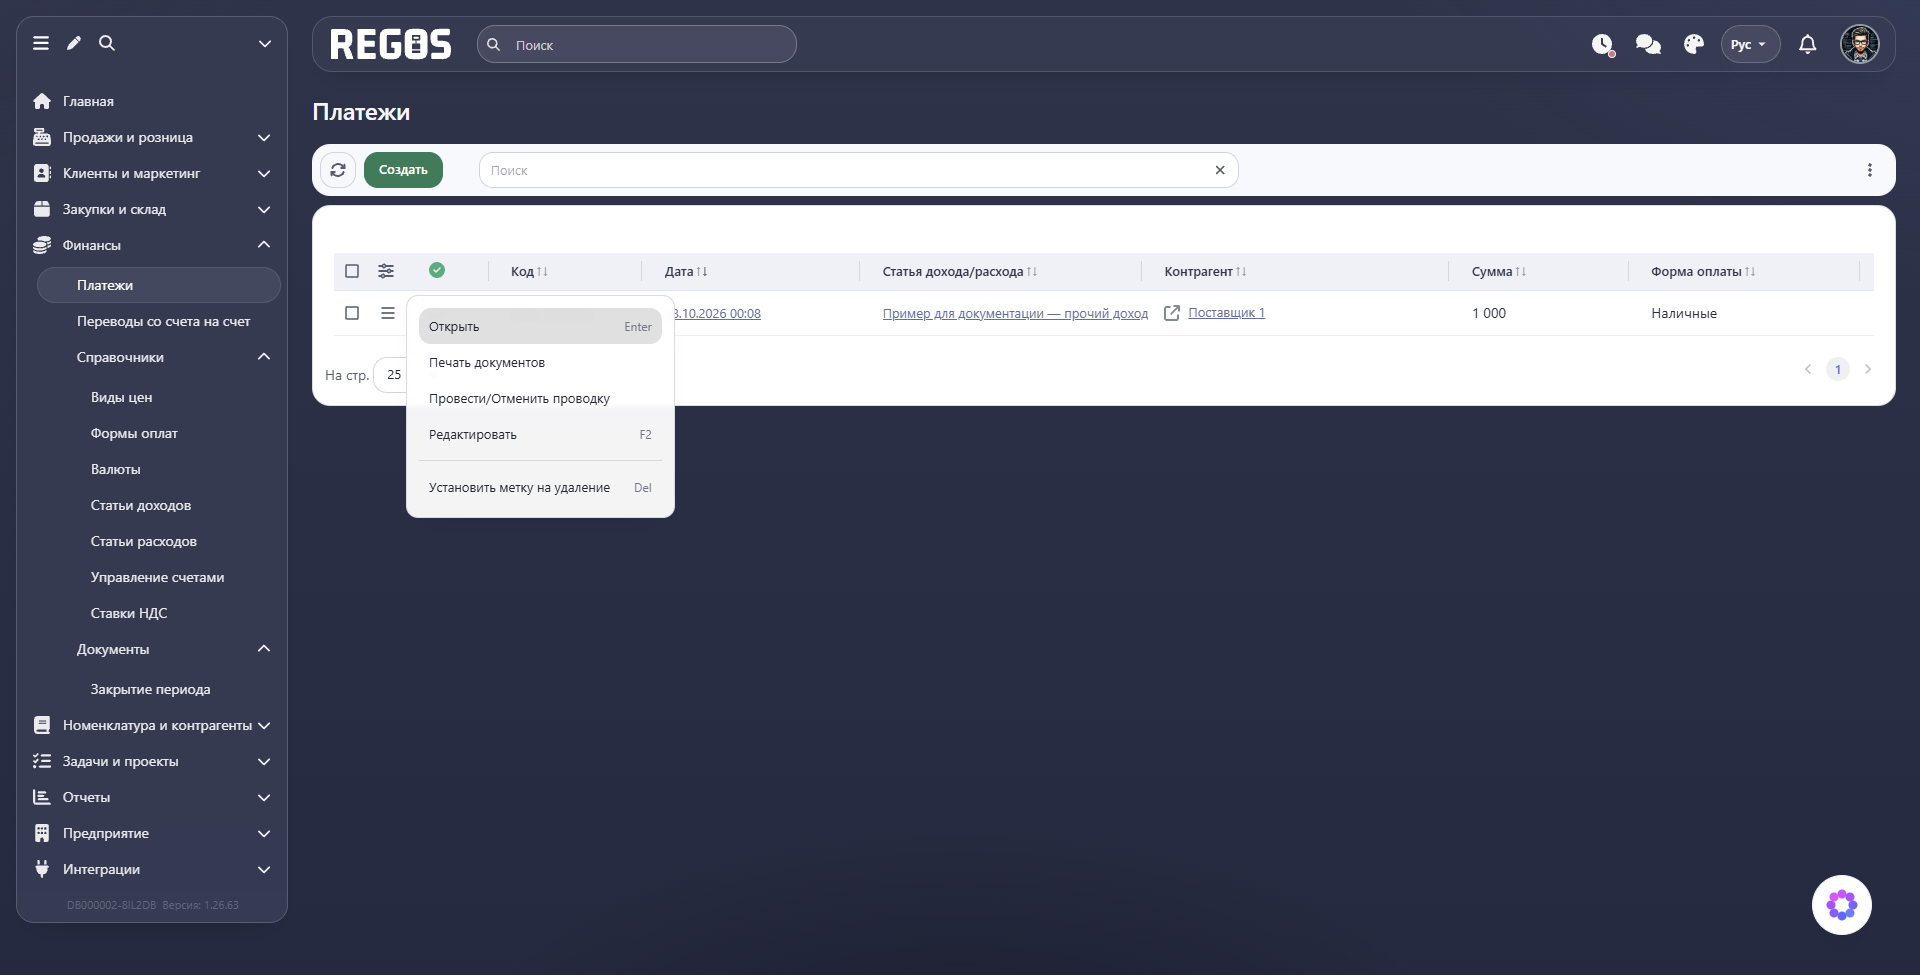Viewport: 1920px width, 975px height.
Task: Click the green Создать button
Action: click(x=403, y=170)
